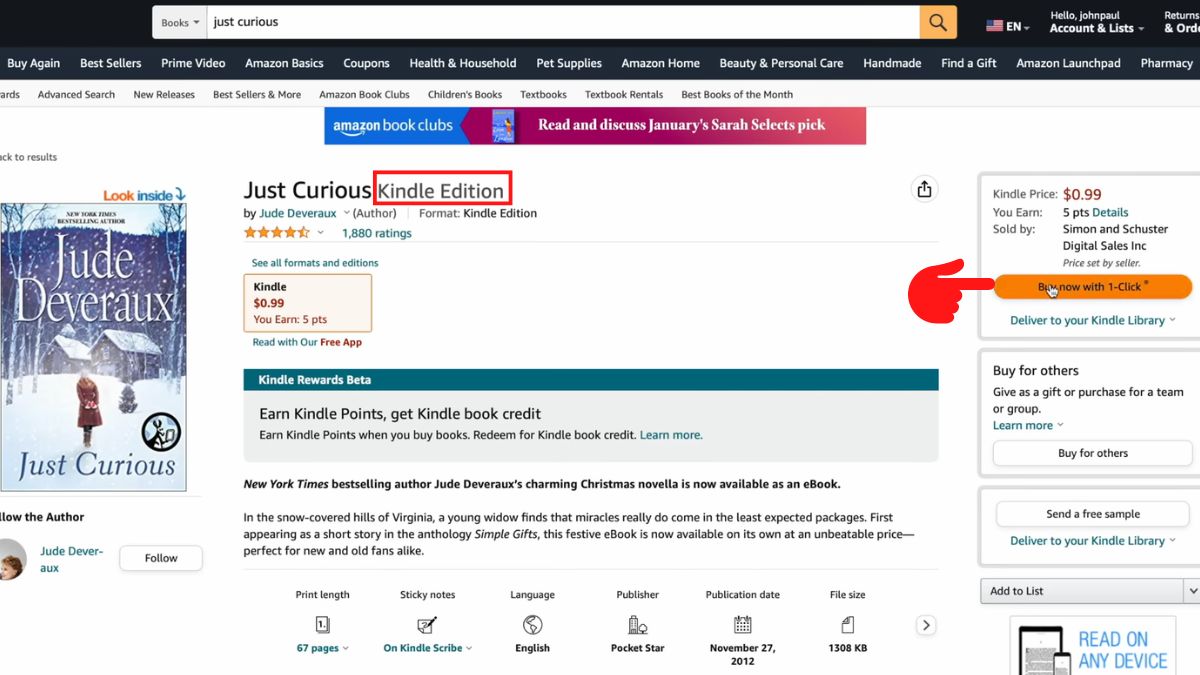Image resolution: width=1200 pixels, height=675 pixels.
Task: Open Amazon Basics in the navigation bar
Action: point(285,63)
